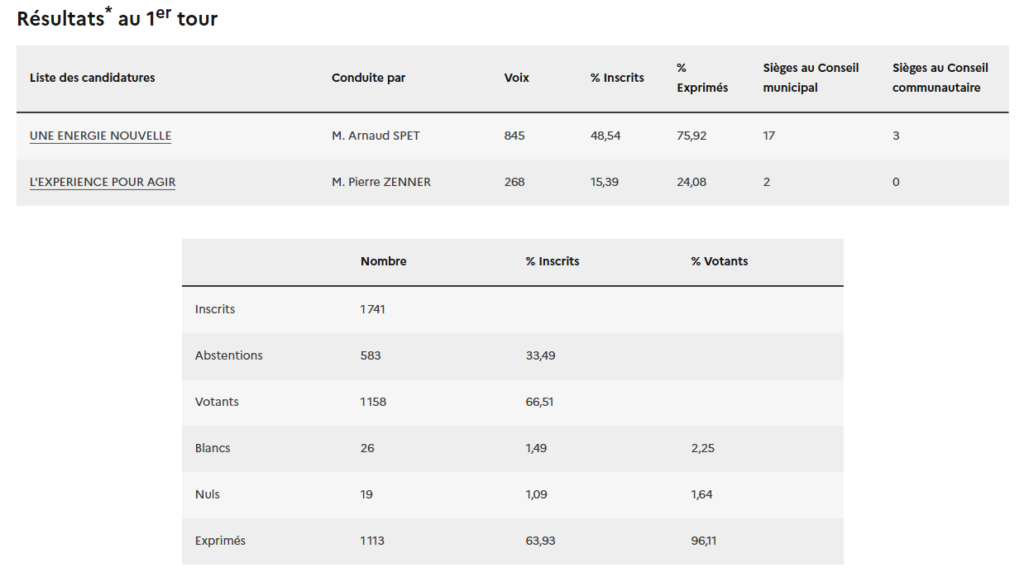Select the Nuls row label
Screen dimensions: 1024x577
click(207, 494)
